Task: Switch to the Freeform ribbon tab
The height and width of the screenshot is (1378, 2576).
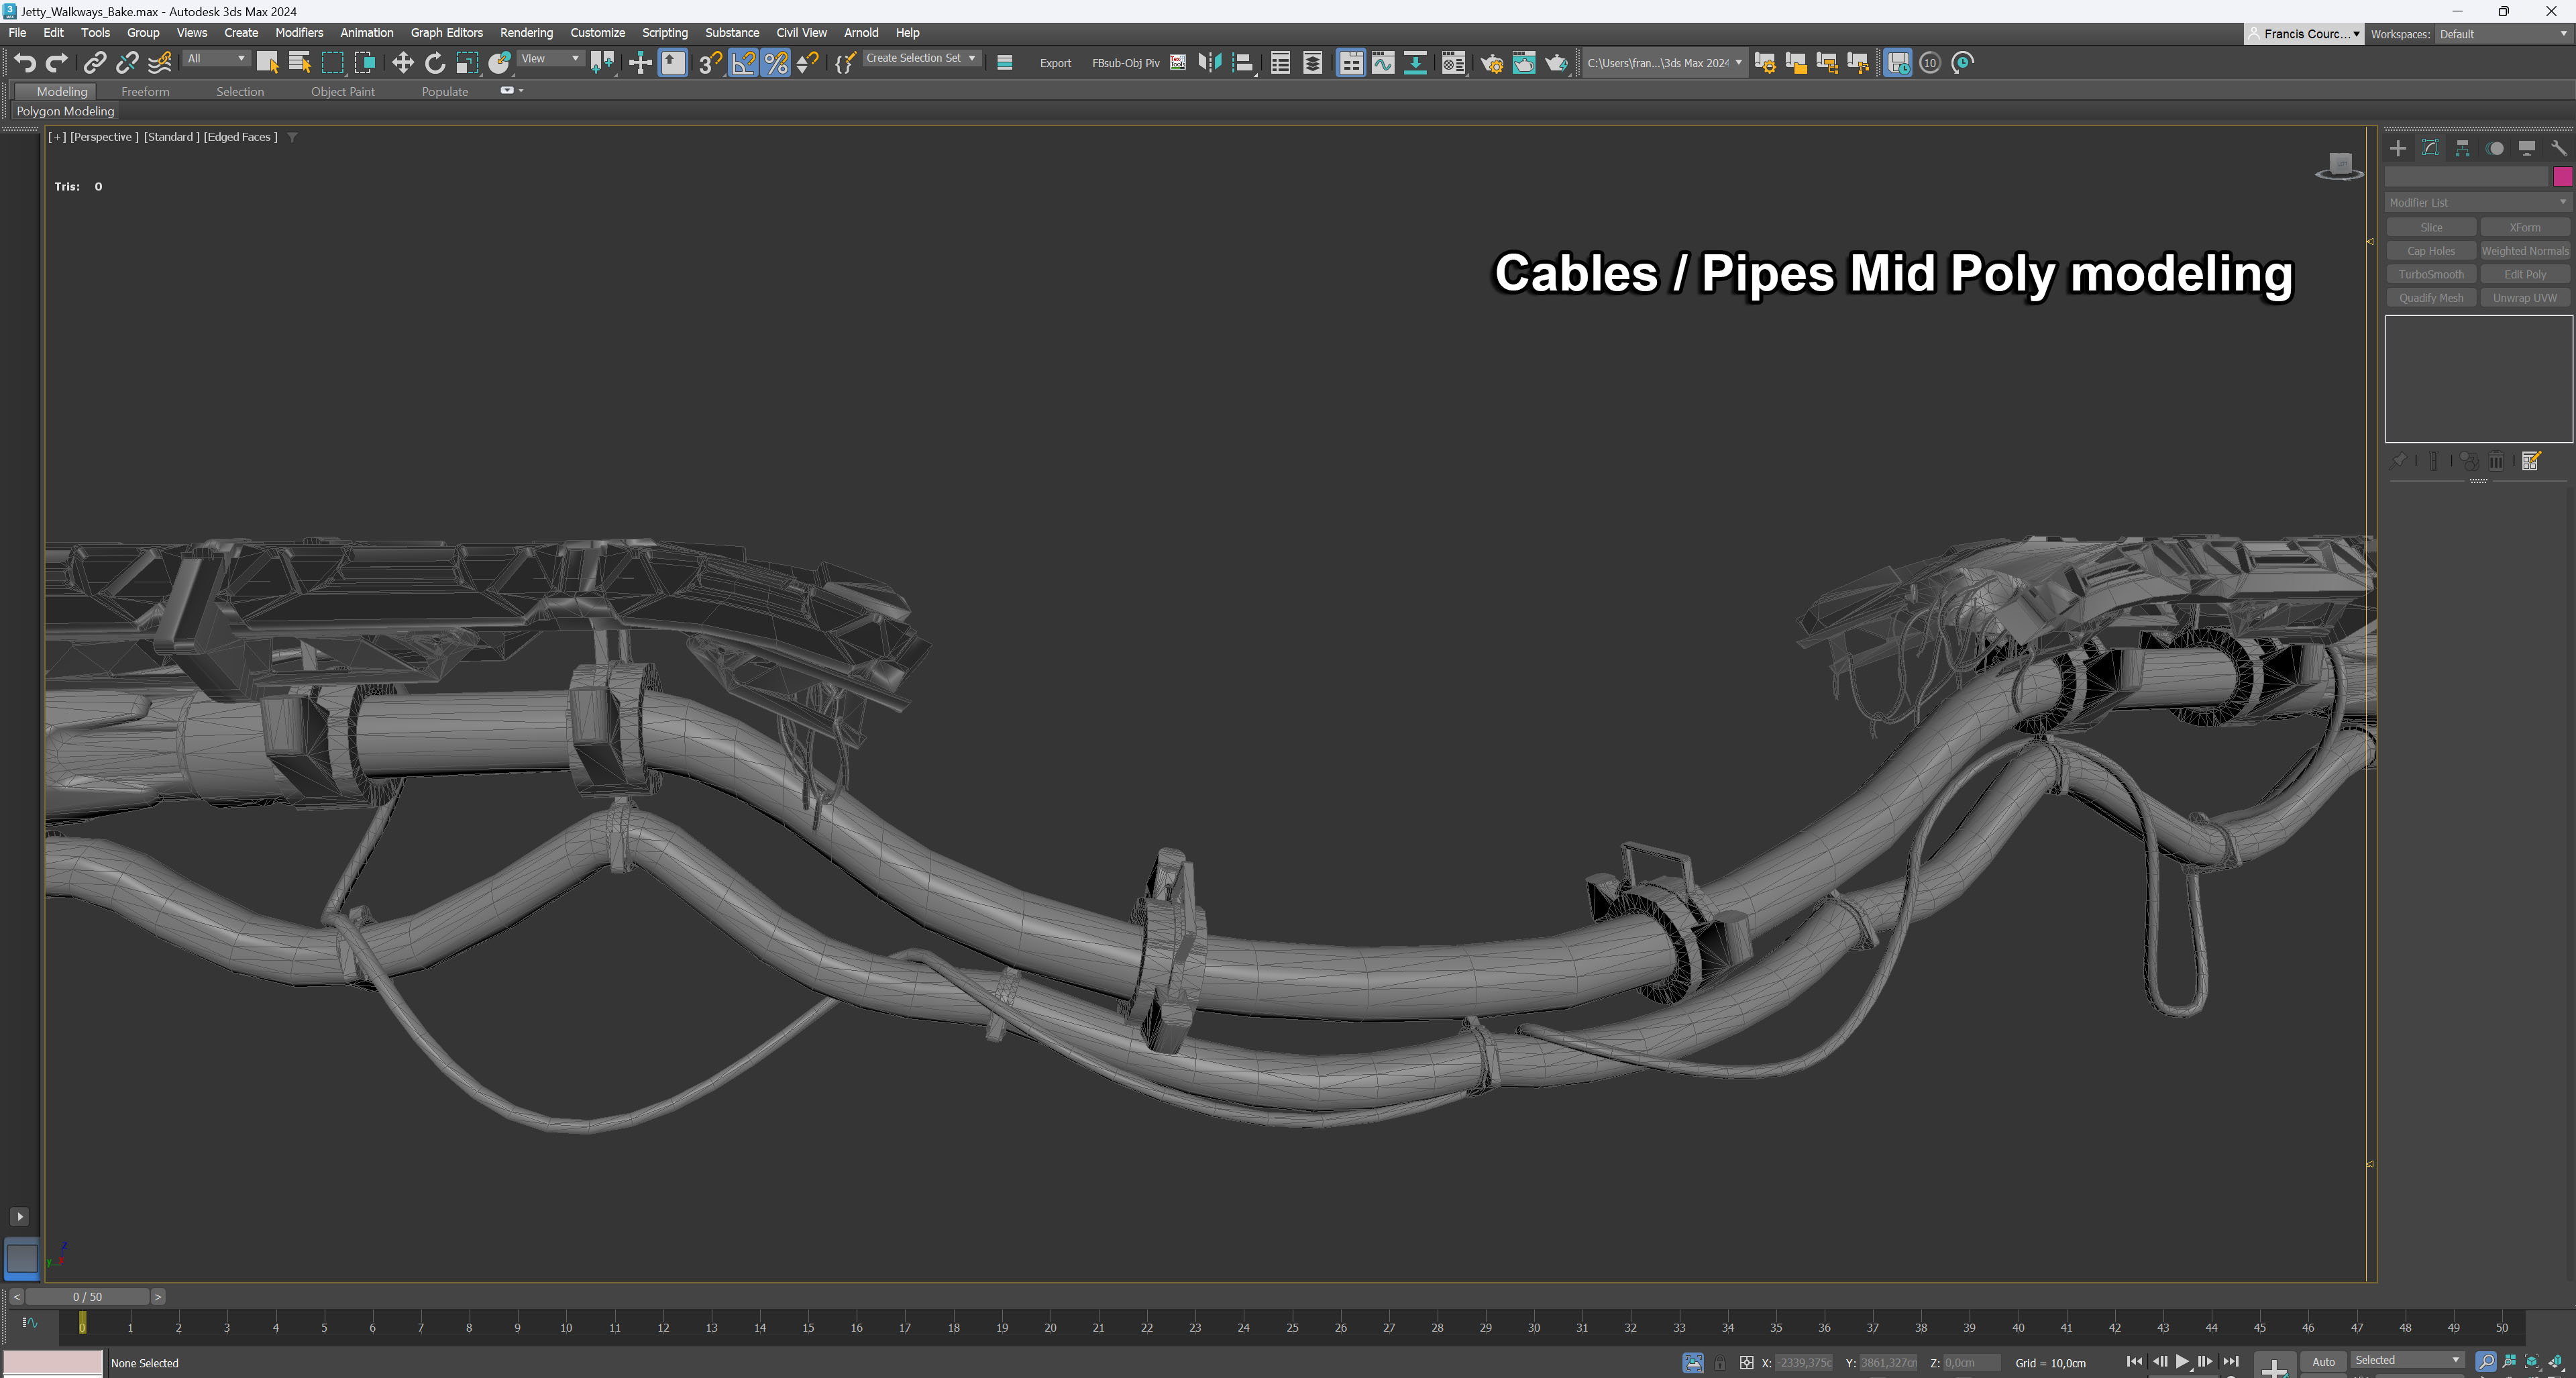Action: [145, 91]
